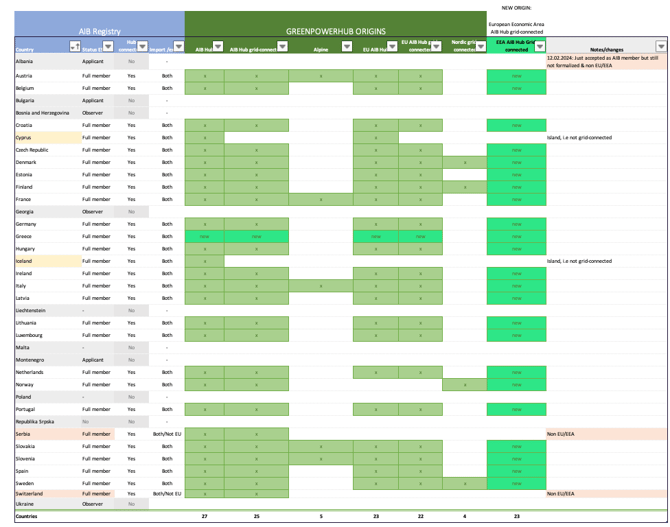
Task: Select Switzerland's Non EU/EEA note cell
Action: point(606,494)
